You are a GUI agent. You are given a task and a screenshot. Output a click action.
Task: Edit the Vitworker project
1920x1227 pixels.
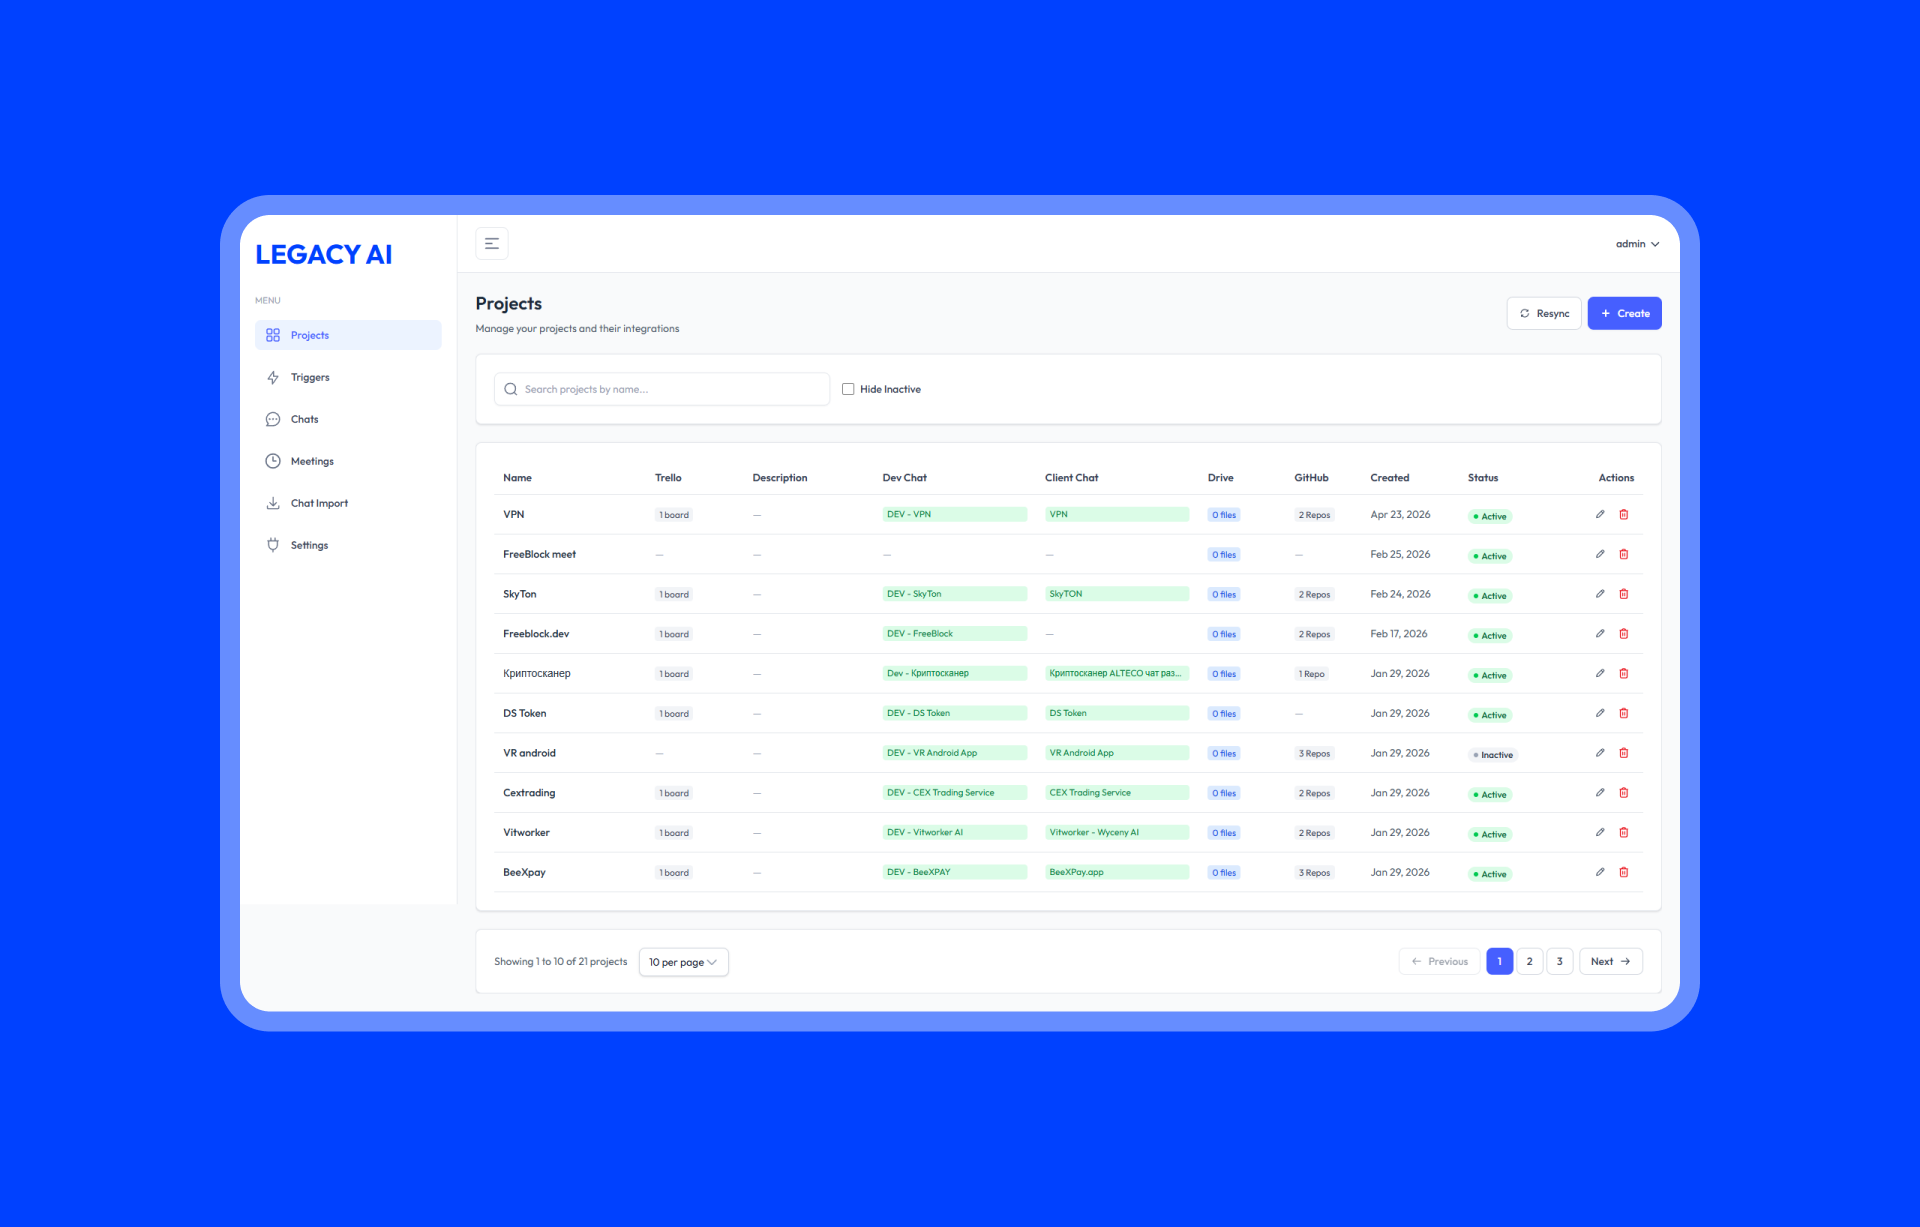[x=1600, y=832]
